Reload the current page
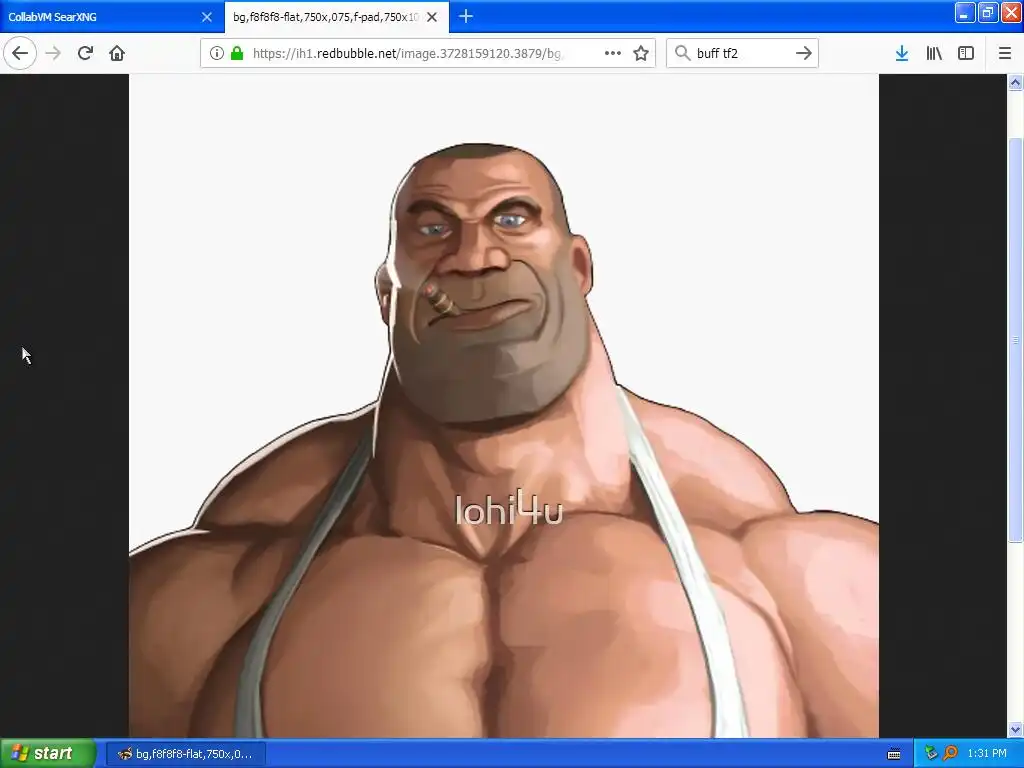The height and width of the screenshot is (768, 1024). 85,53
